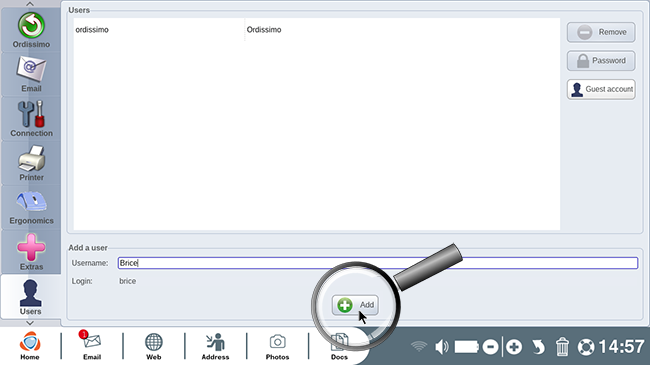Expand sidebar with the down chevron
This screenshot has height=365, width=650.
[30, 323]
